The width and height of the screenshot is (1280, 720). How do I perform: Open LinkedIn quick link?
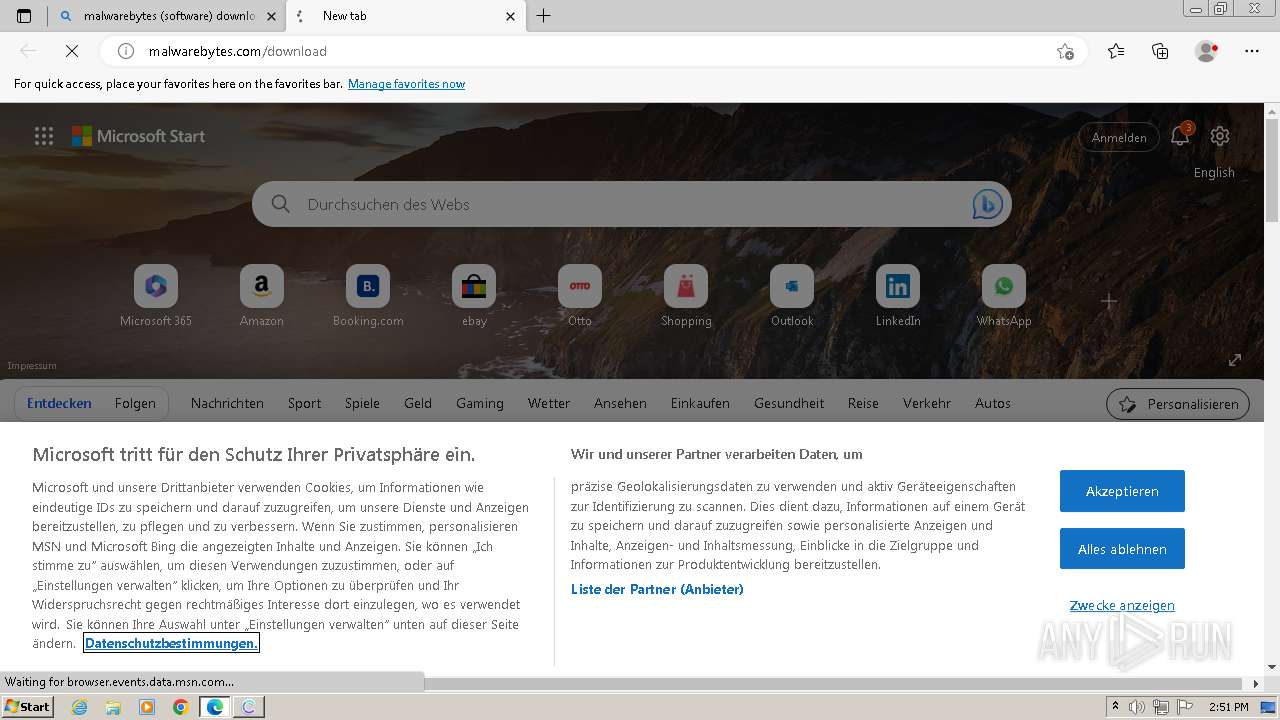pyautogui.click(x=898, y=296)
